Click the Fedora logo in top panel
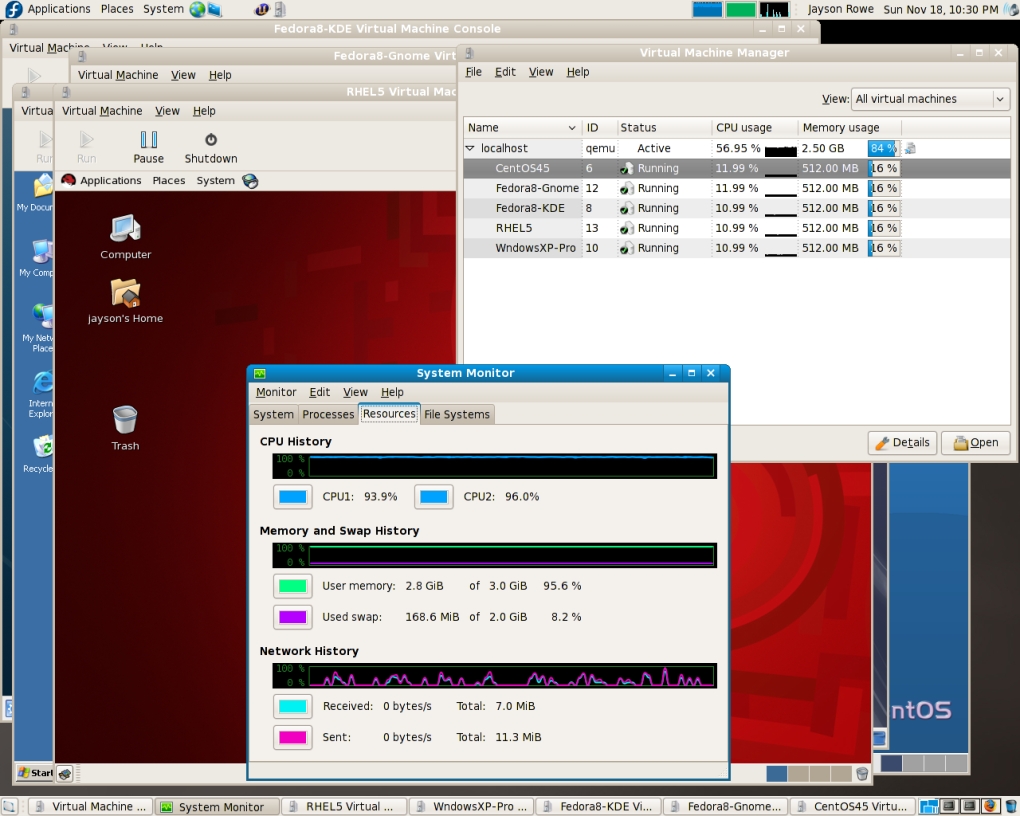This screenshot has width=1020, height=816. (13, 9)
